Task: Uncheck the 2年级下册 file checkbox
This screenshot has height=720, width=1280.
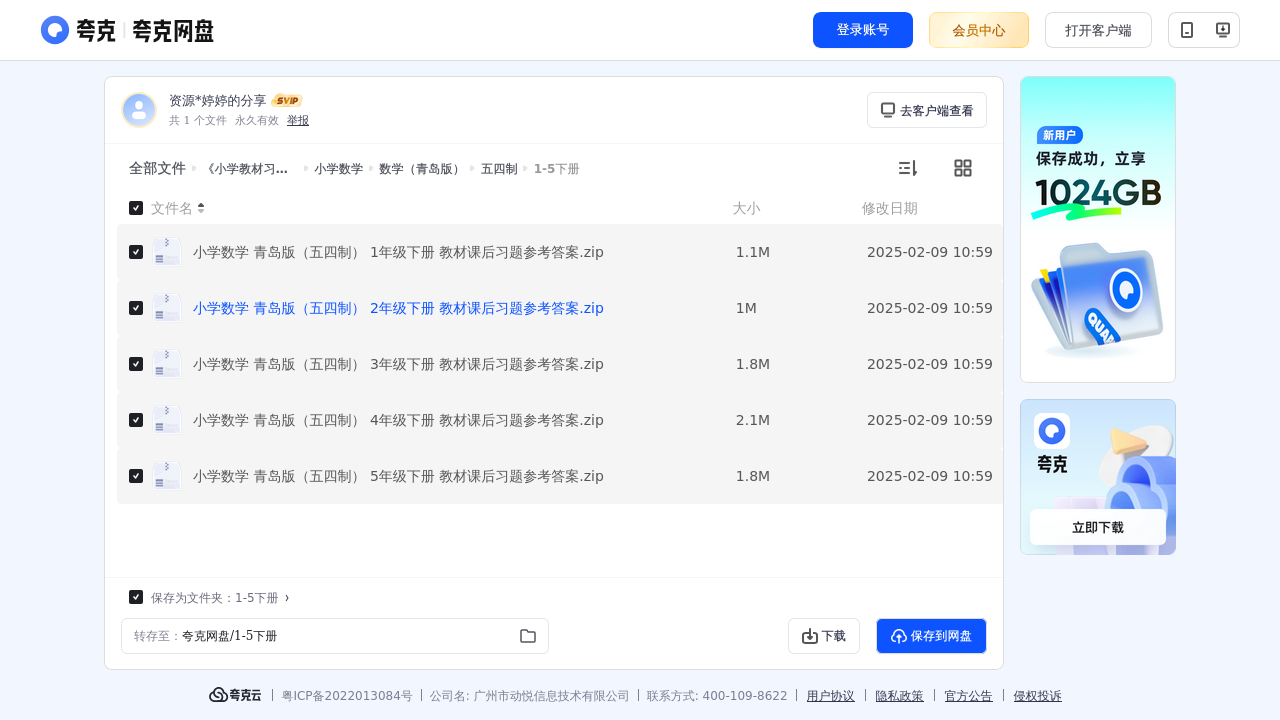Action: pos(136,308)
